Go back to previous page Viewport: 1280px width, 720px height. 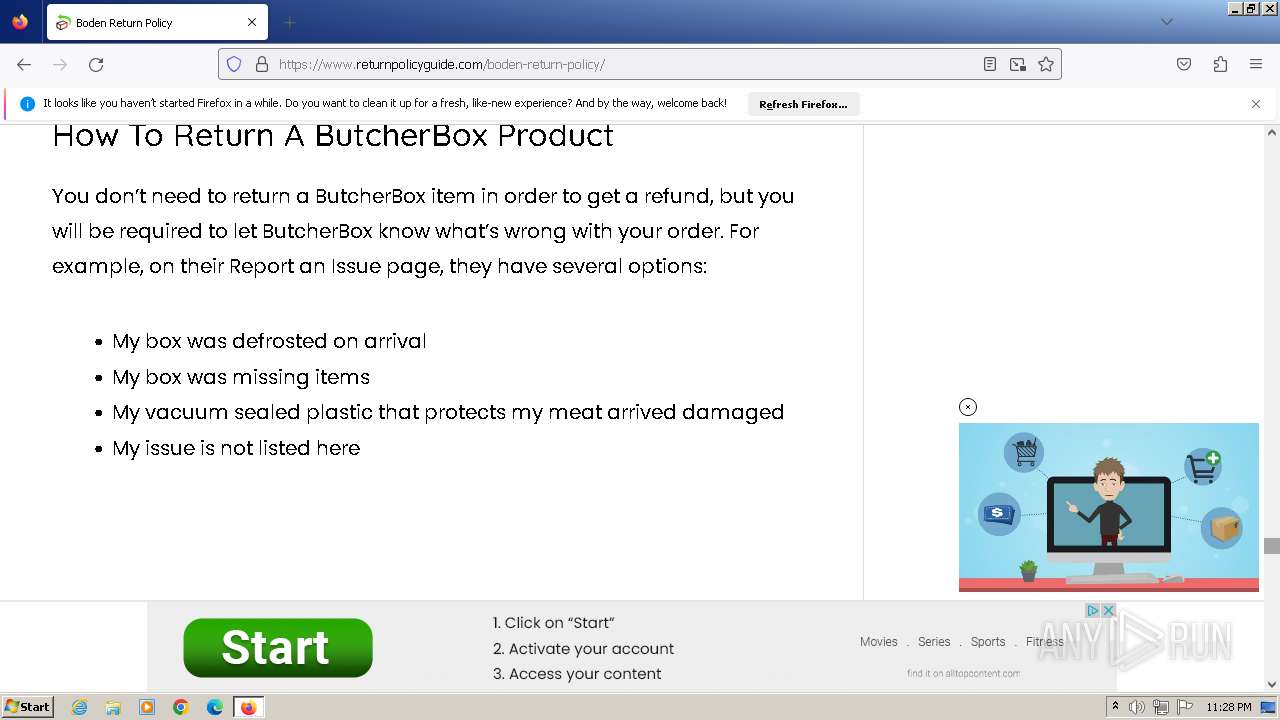(x=24, y=64)
